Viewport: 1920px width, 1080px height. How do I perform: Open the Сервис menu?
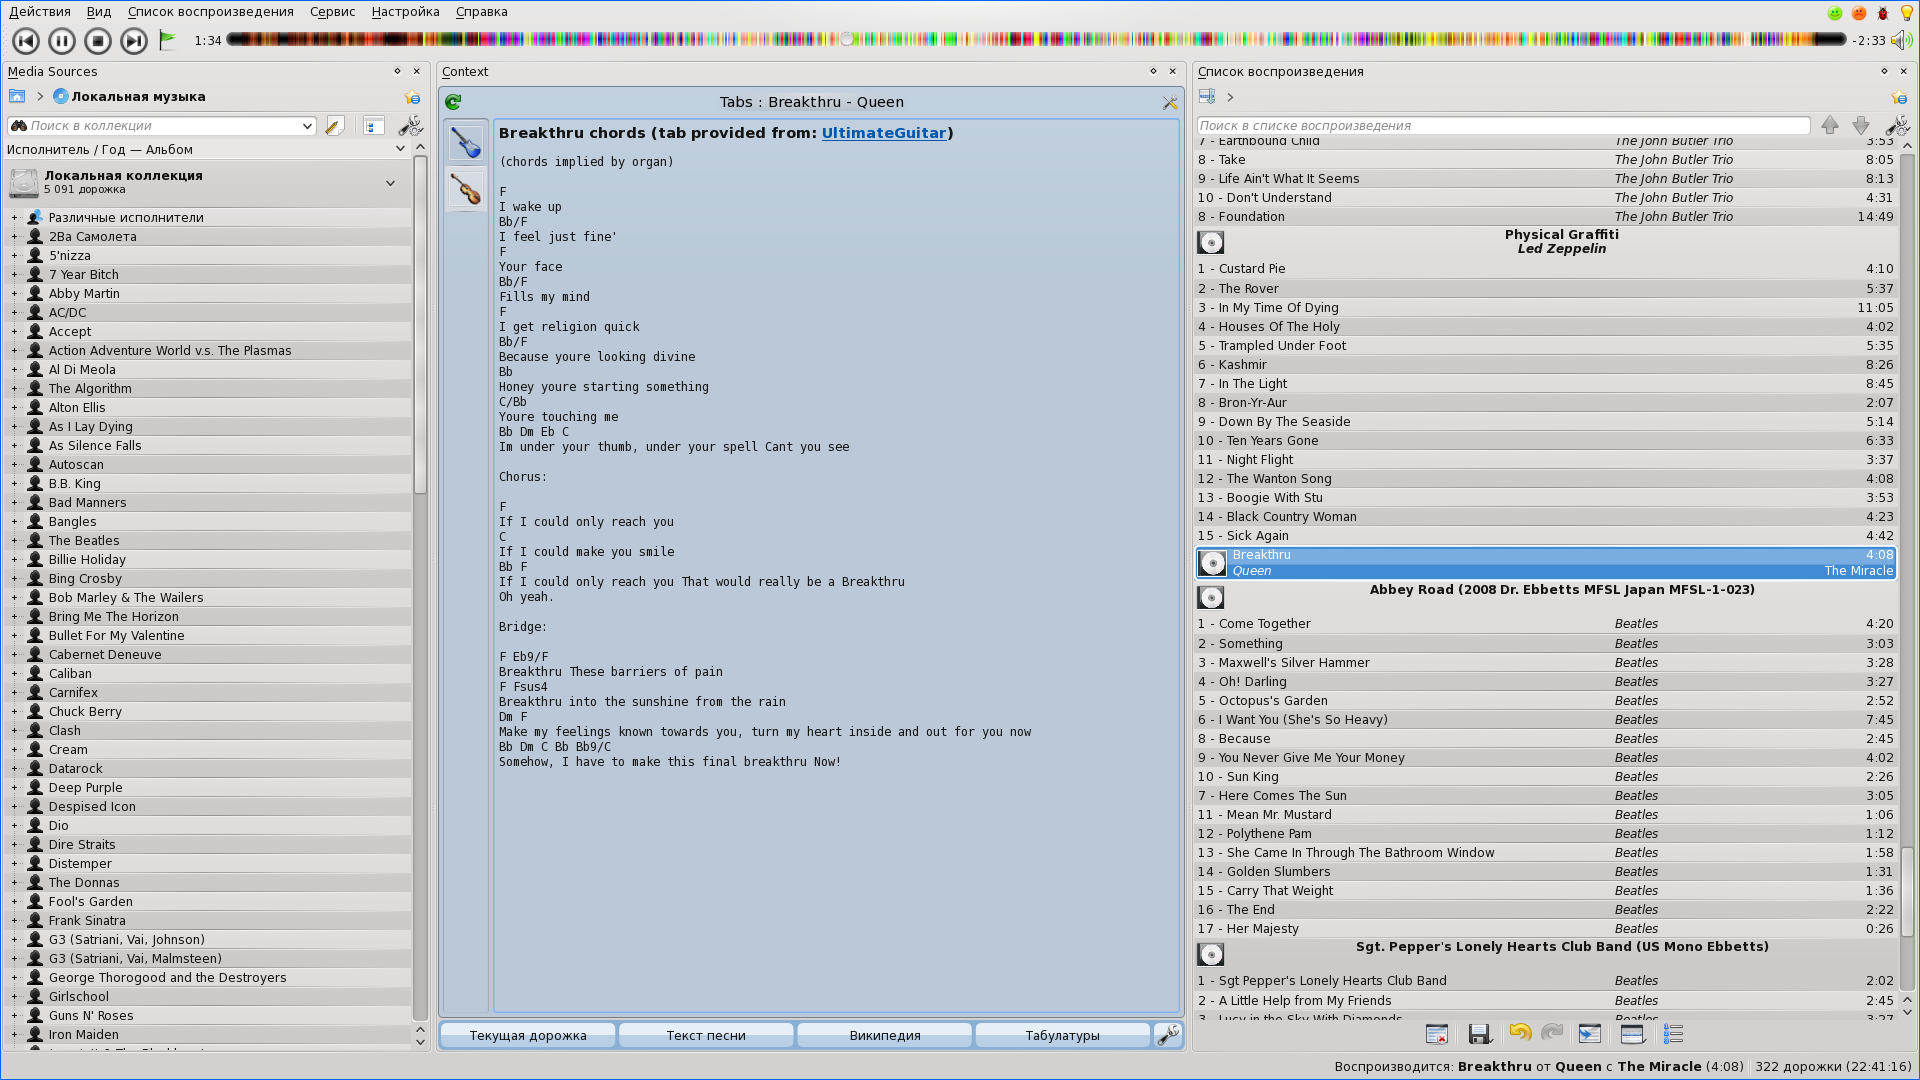pyautogui.click(x=333, y=12)
